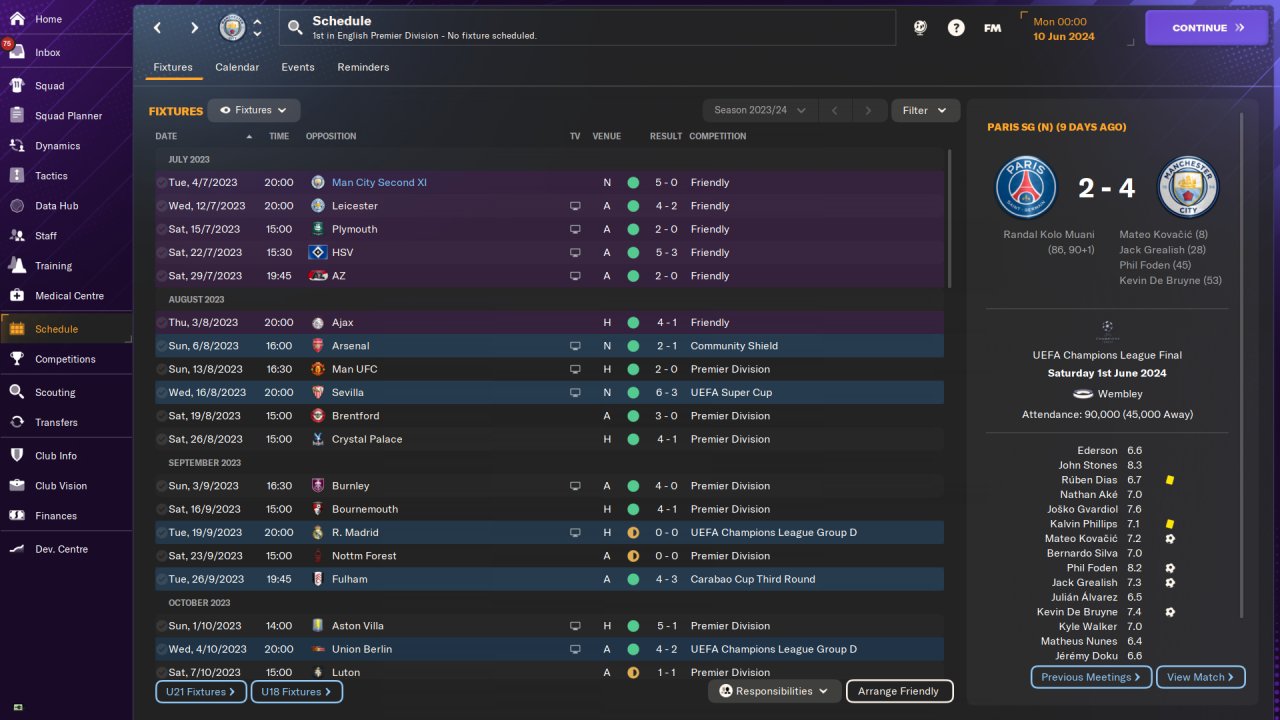Toggle the checkmark on the Leicester fixture row
Image resolution: width=1280 pixels, height=720 pixels.
pos(162,206)
